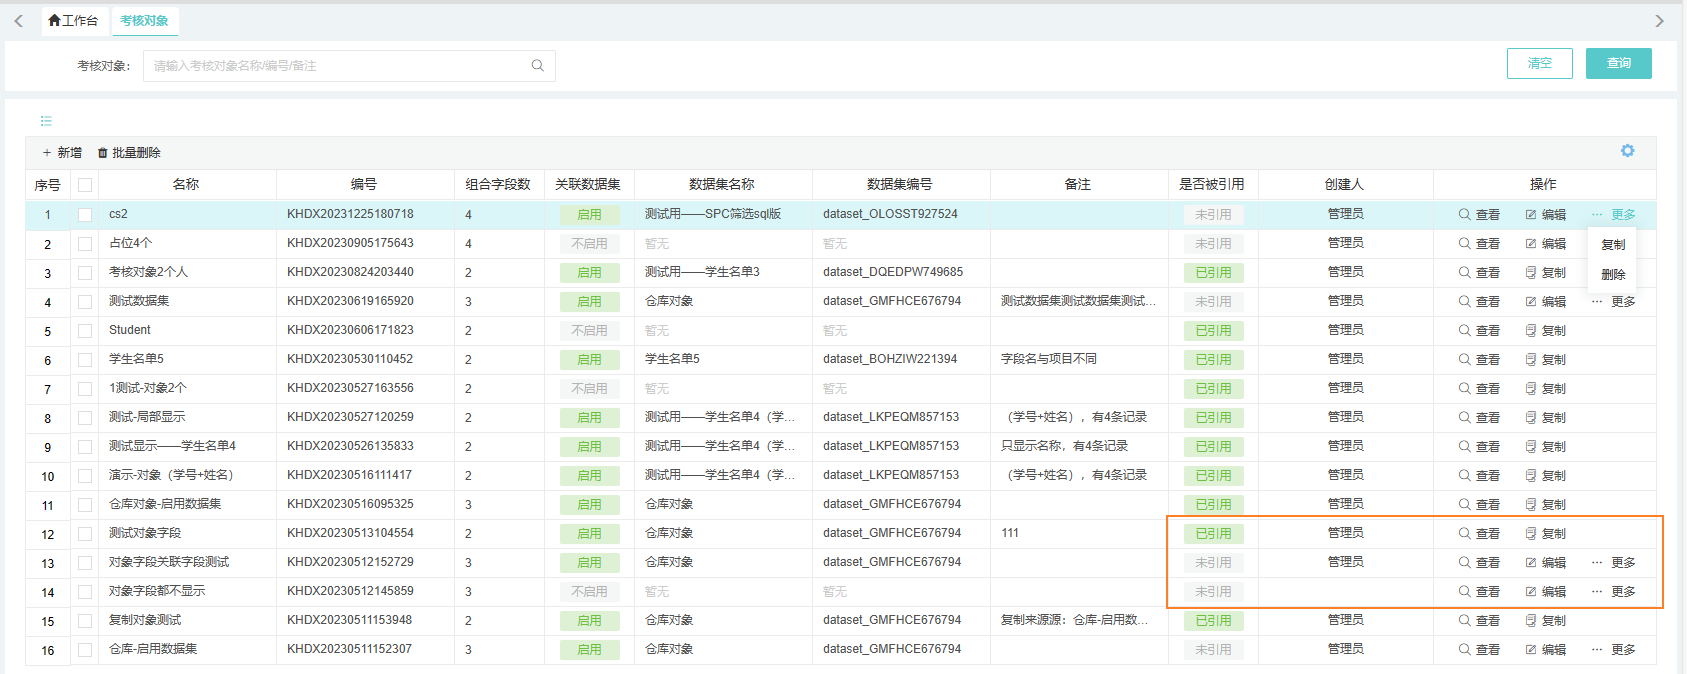This screenshot has height=674, width=1687.
Task: Edit the cs2 row with the 编辑 icon
Action: (1545, 215)
